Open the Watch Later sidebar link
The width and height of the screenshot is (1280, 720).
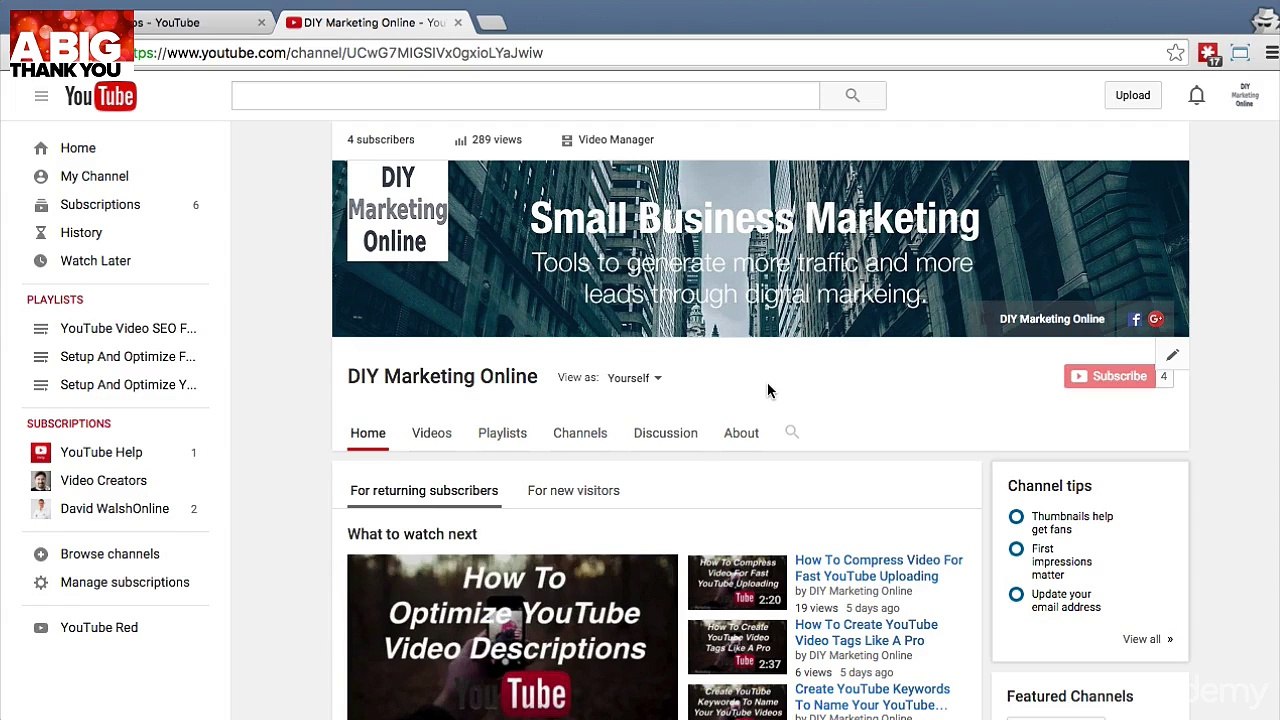(96, 261)
